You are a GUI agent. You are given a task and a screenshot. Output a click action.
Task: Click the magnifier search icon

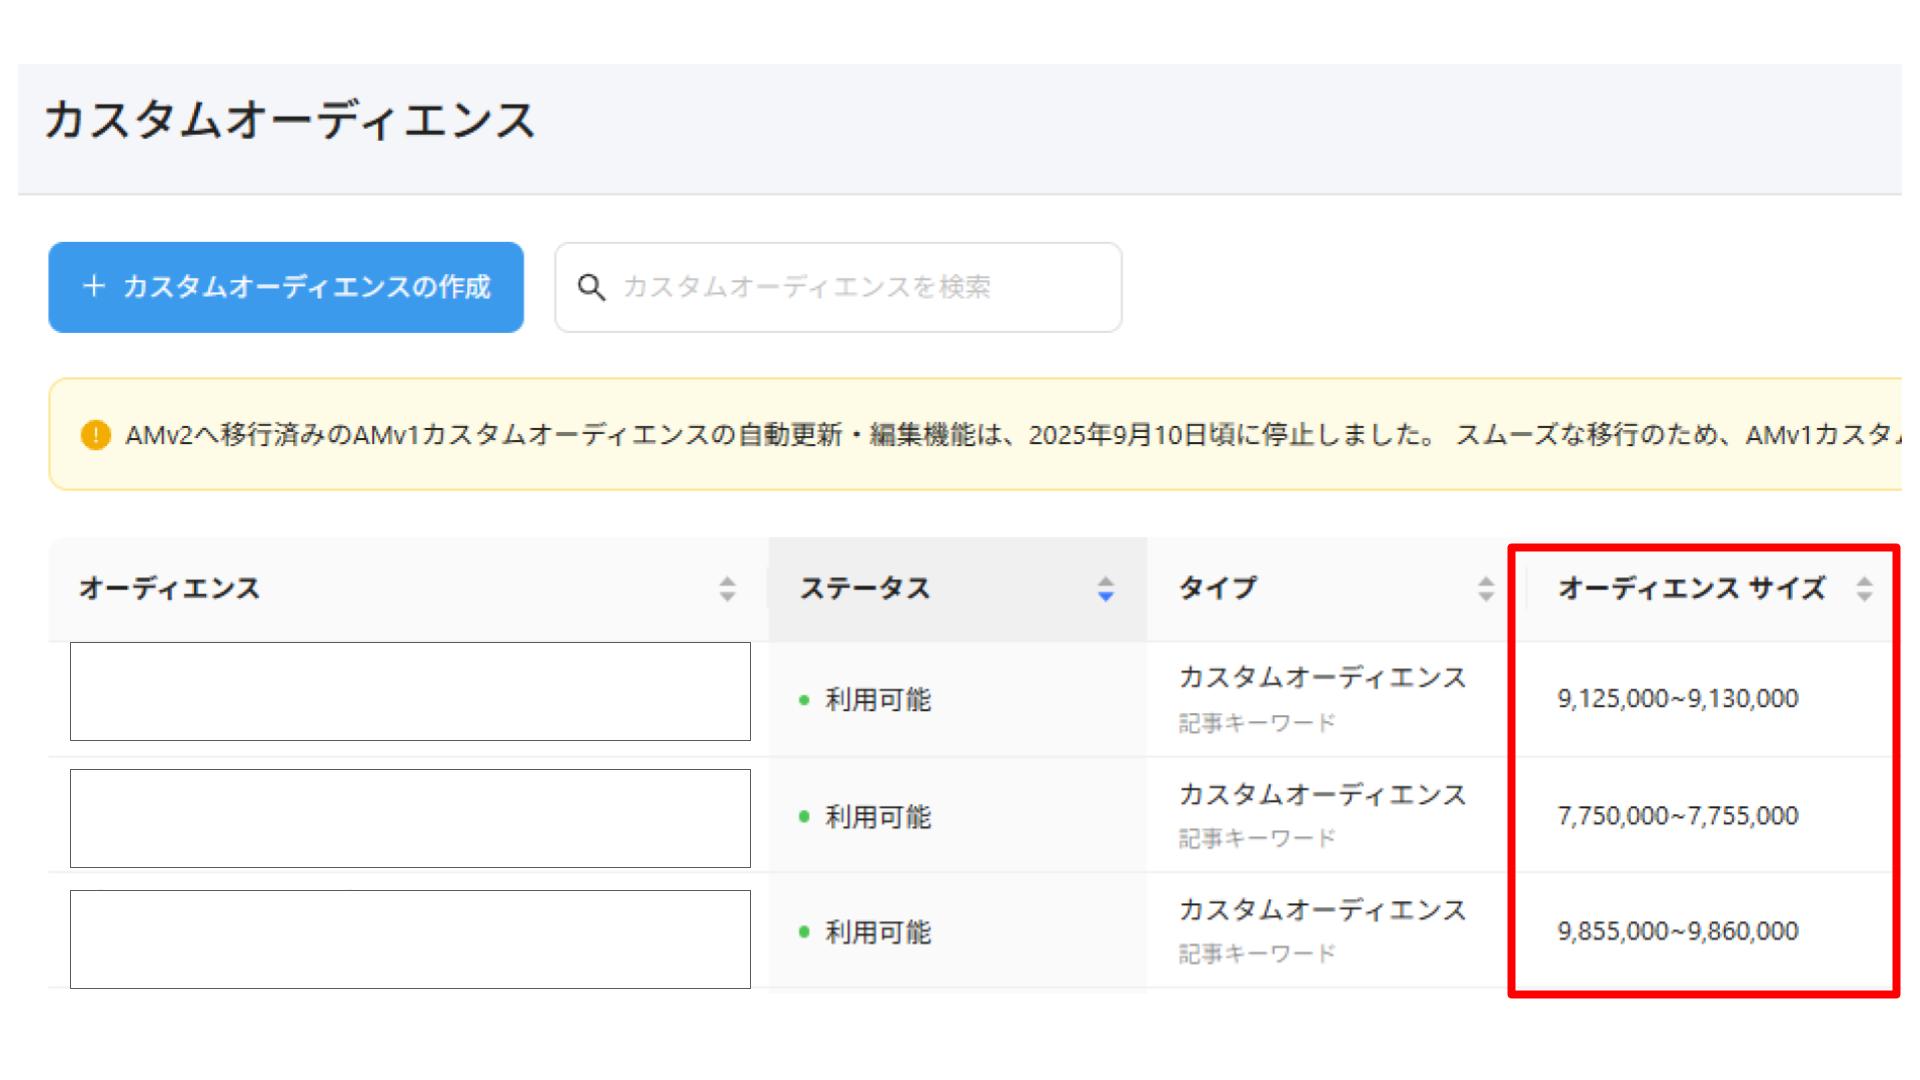pos(591,288)
